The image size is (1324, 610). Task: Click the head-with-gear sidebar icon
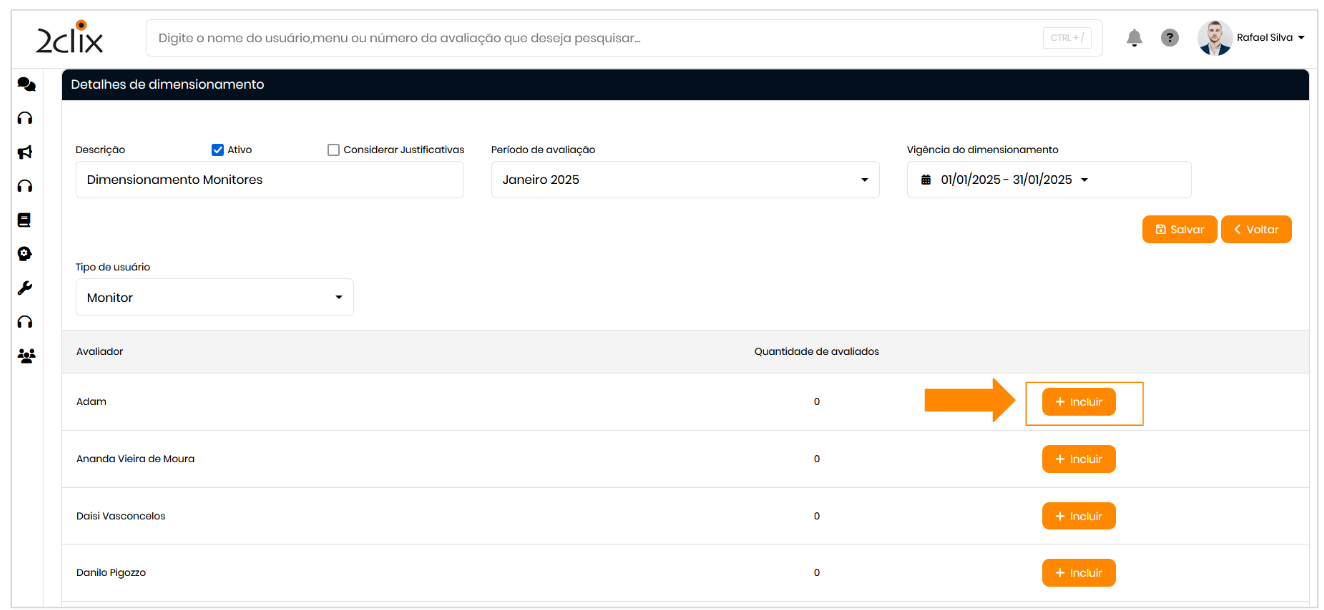tap(26, 254)
